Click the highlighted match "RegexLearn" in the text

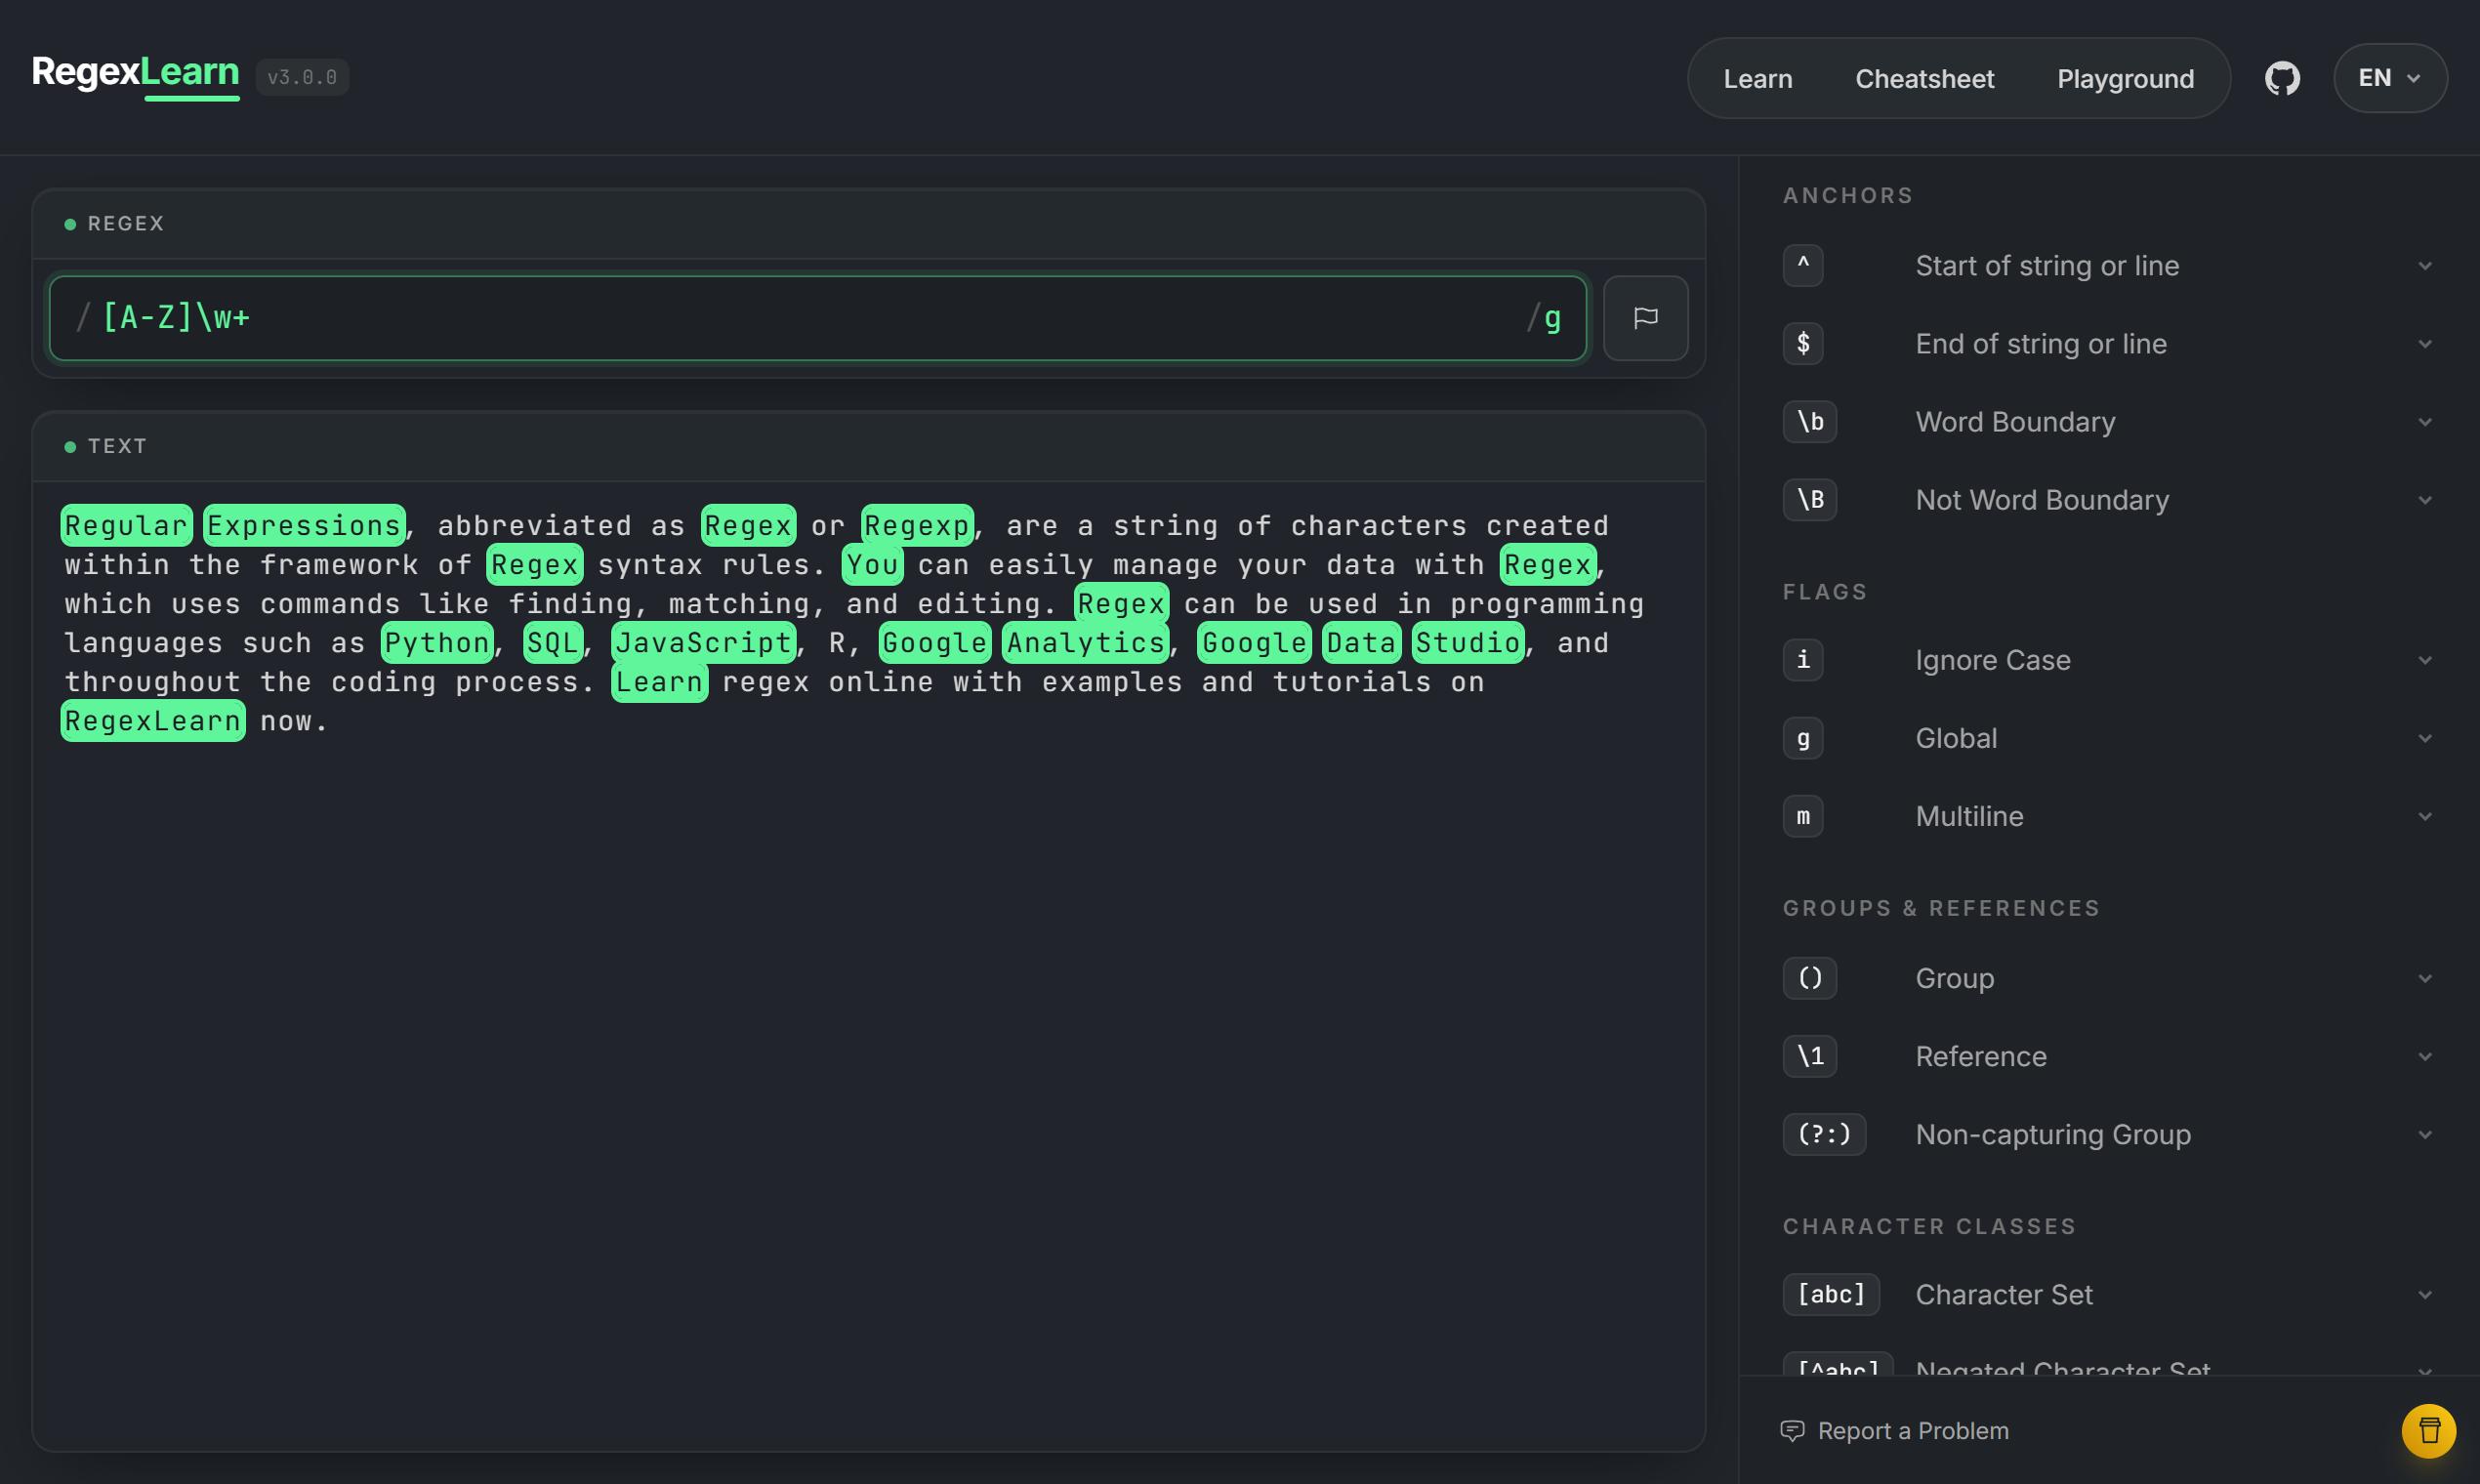tap(153, 720)
